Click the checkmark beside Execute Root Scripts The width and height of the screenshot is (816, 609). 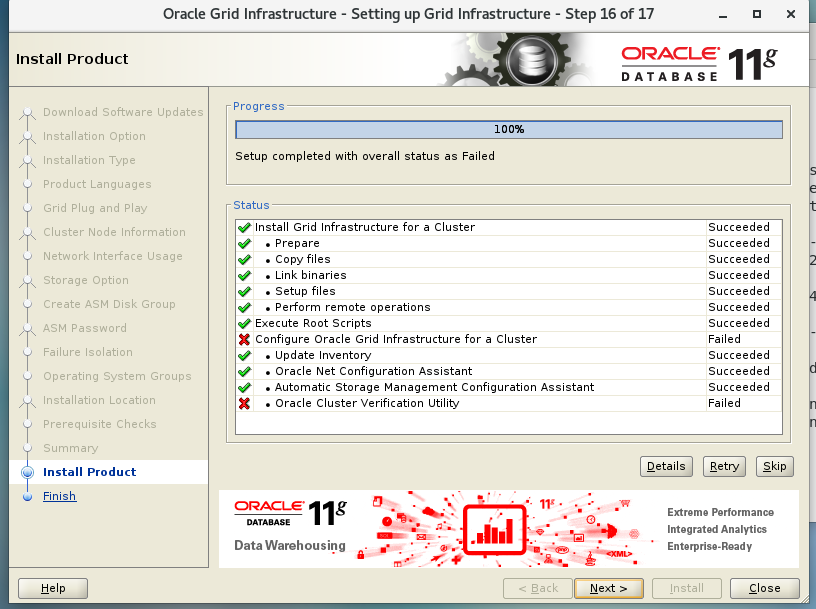pos(244,324)
